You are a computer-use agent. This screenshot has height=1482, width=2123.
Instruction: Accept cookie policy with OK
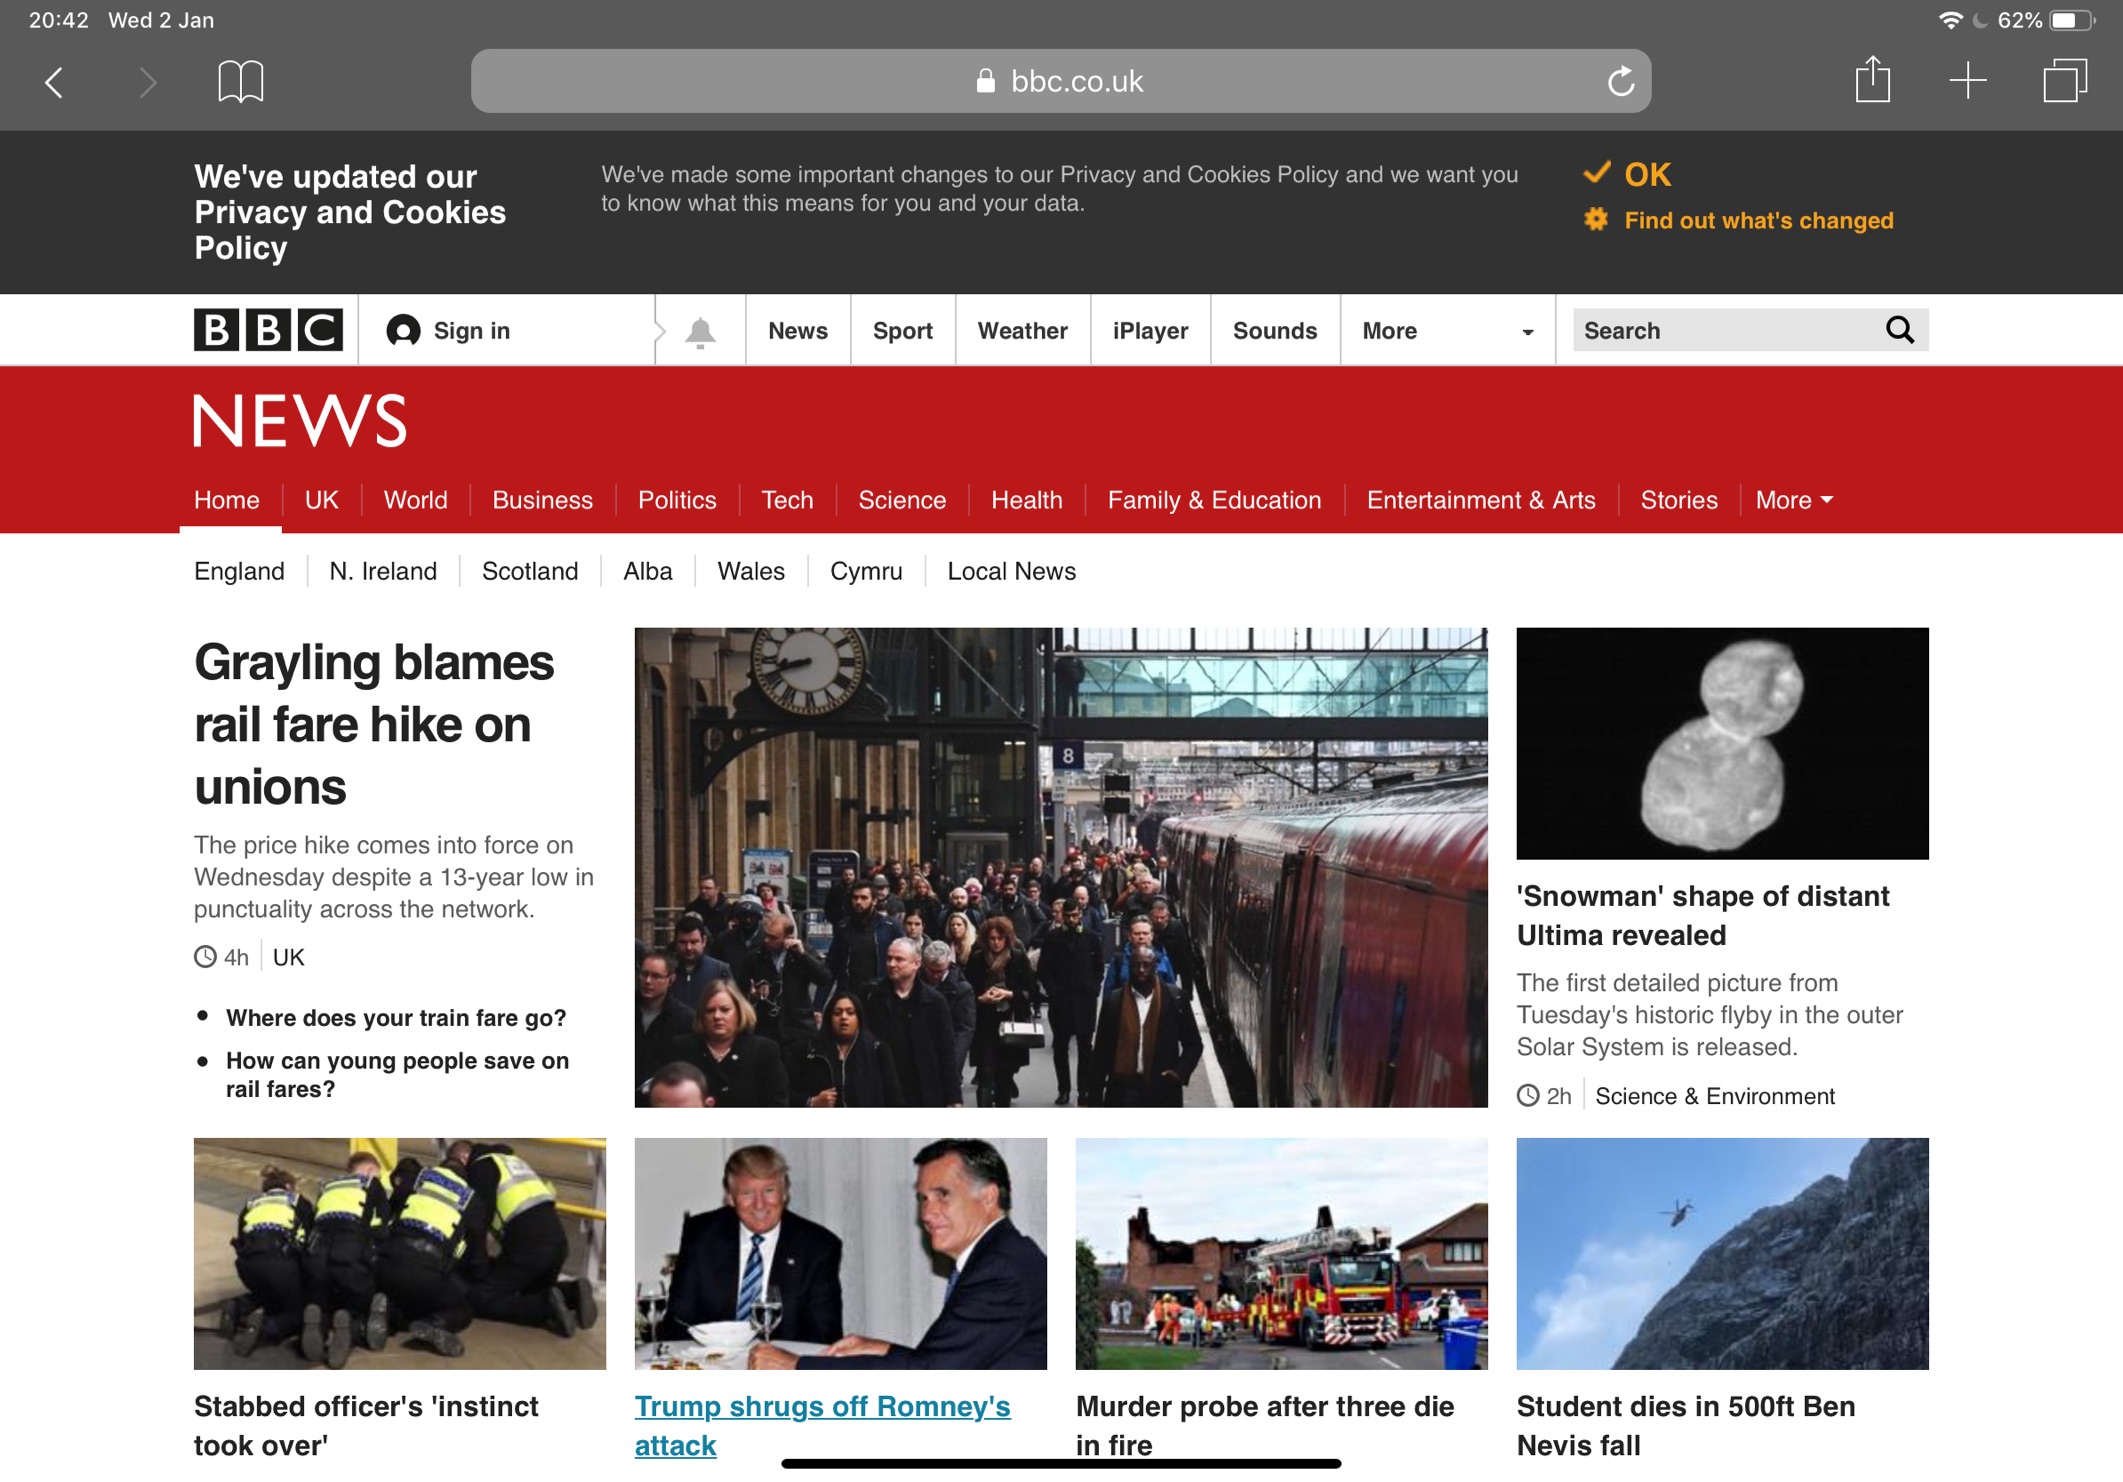click(x=1646, y=175)
